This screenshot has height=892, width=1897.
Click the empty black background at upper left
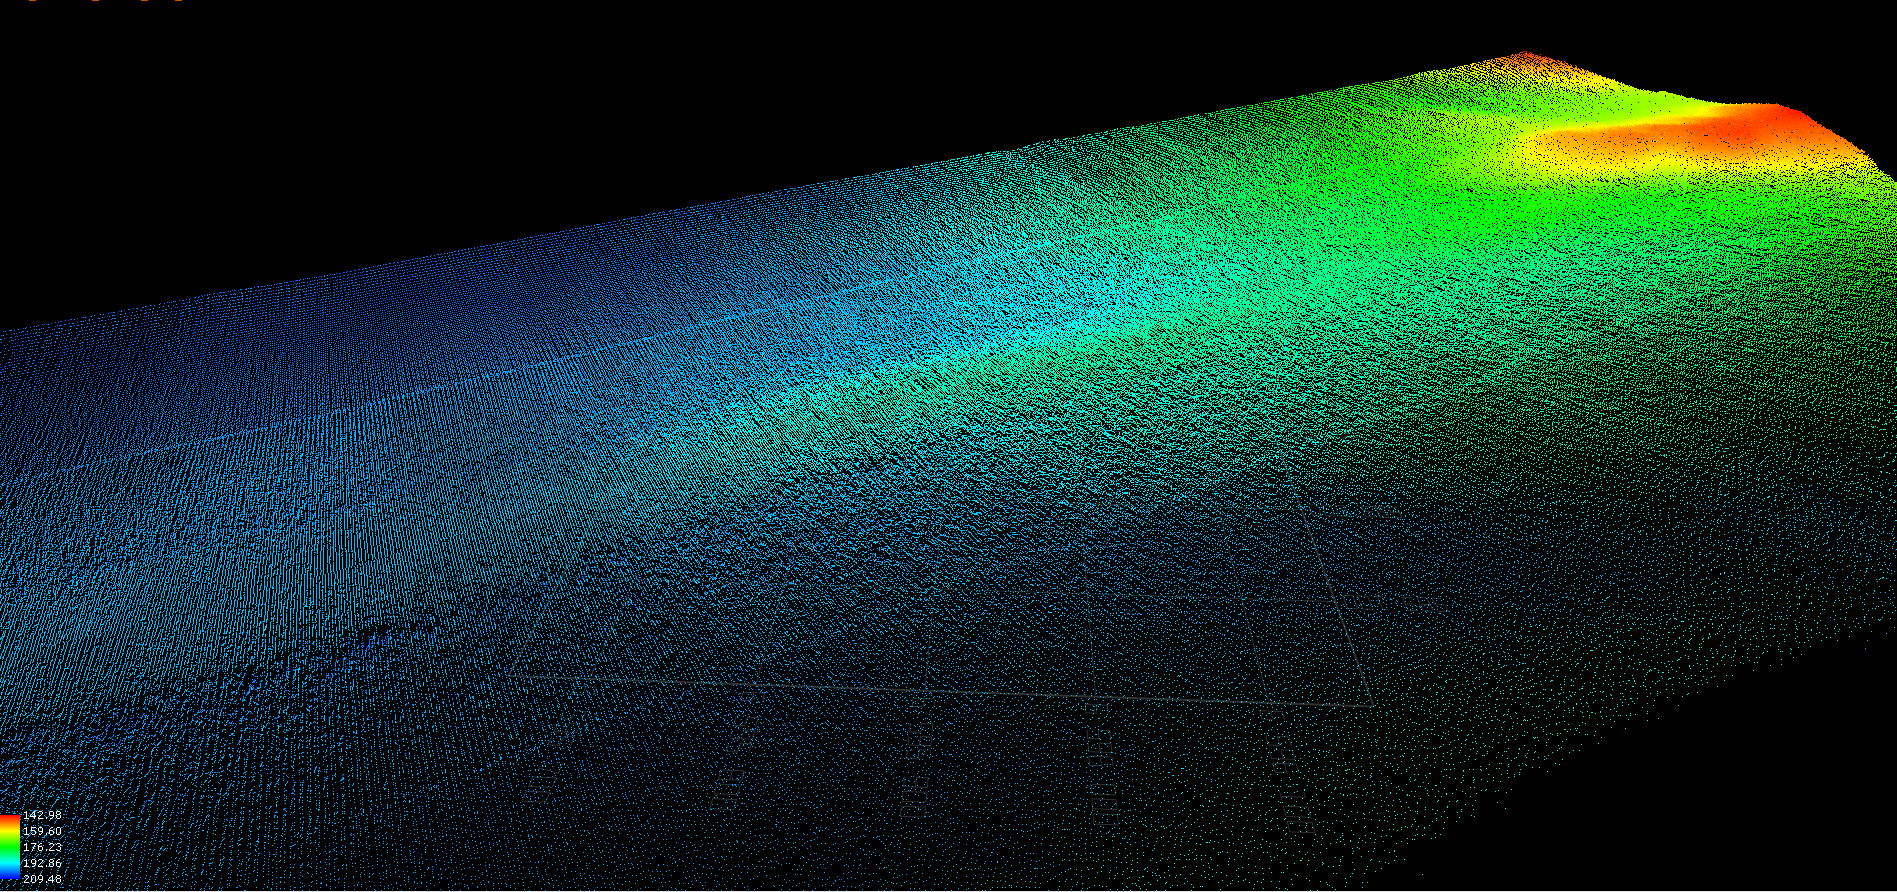point(300,120)
